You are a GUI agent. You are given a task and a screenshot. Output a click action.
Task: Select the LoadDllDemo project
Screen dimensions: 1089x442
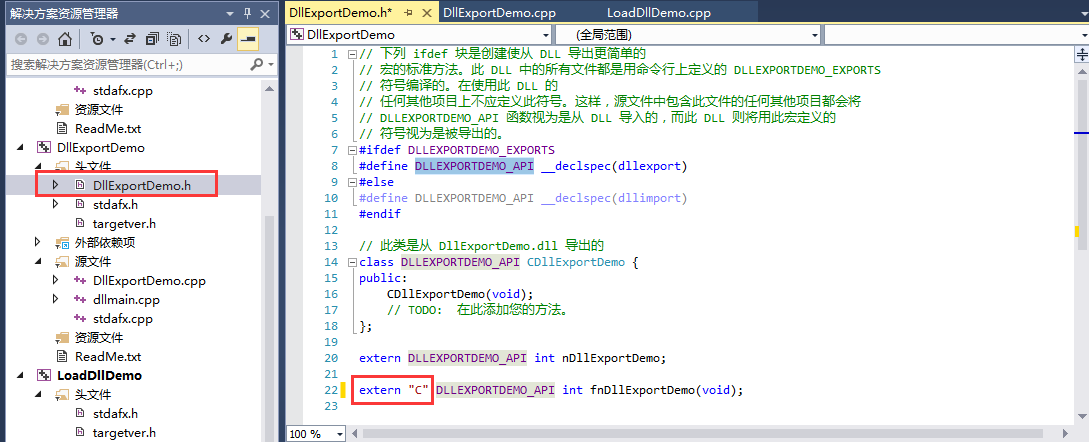(99, 375)
